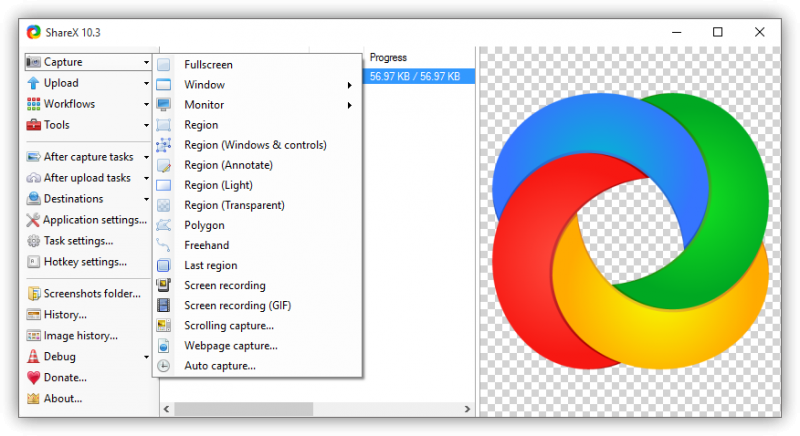
Task: Click the Auto capture clock icon
Action: 163,366
